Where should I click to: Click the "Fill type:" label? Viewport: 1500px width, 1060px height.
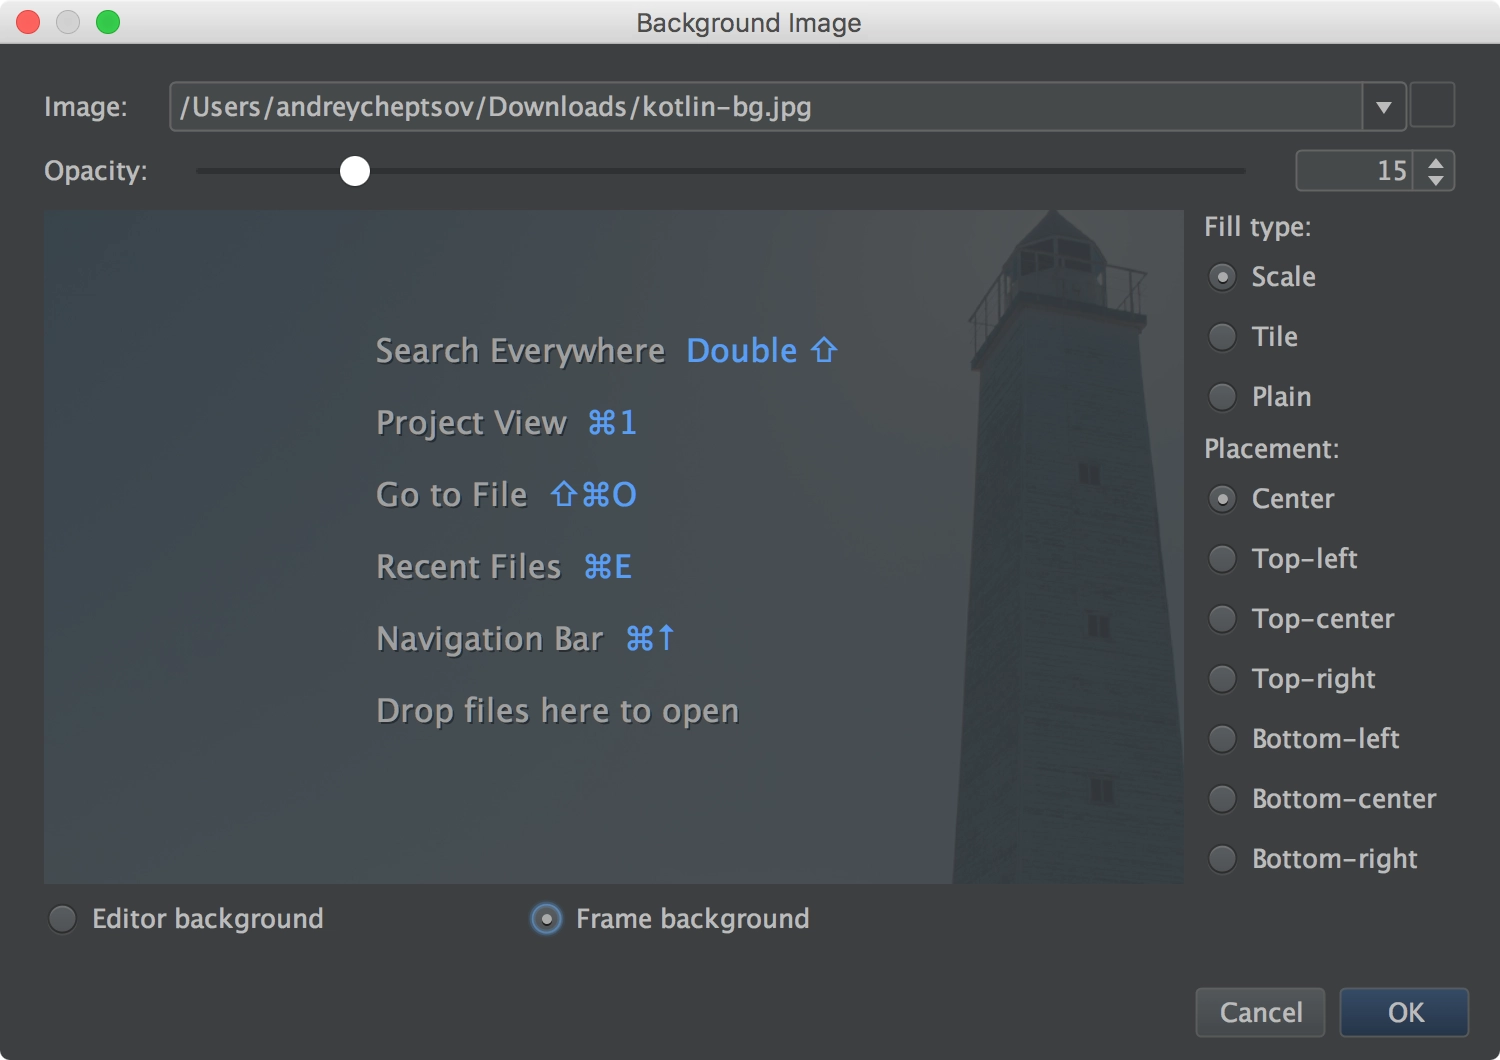1257,227
